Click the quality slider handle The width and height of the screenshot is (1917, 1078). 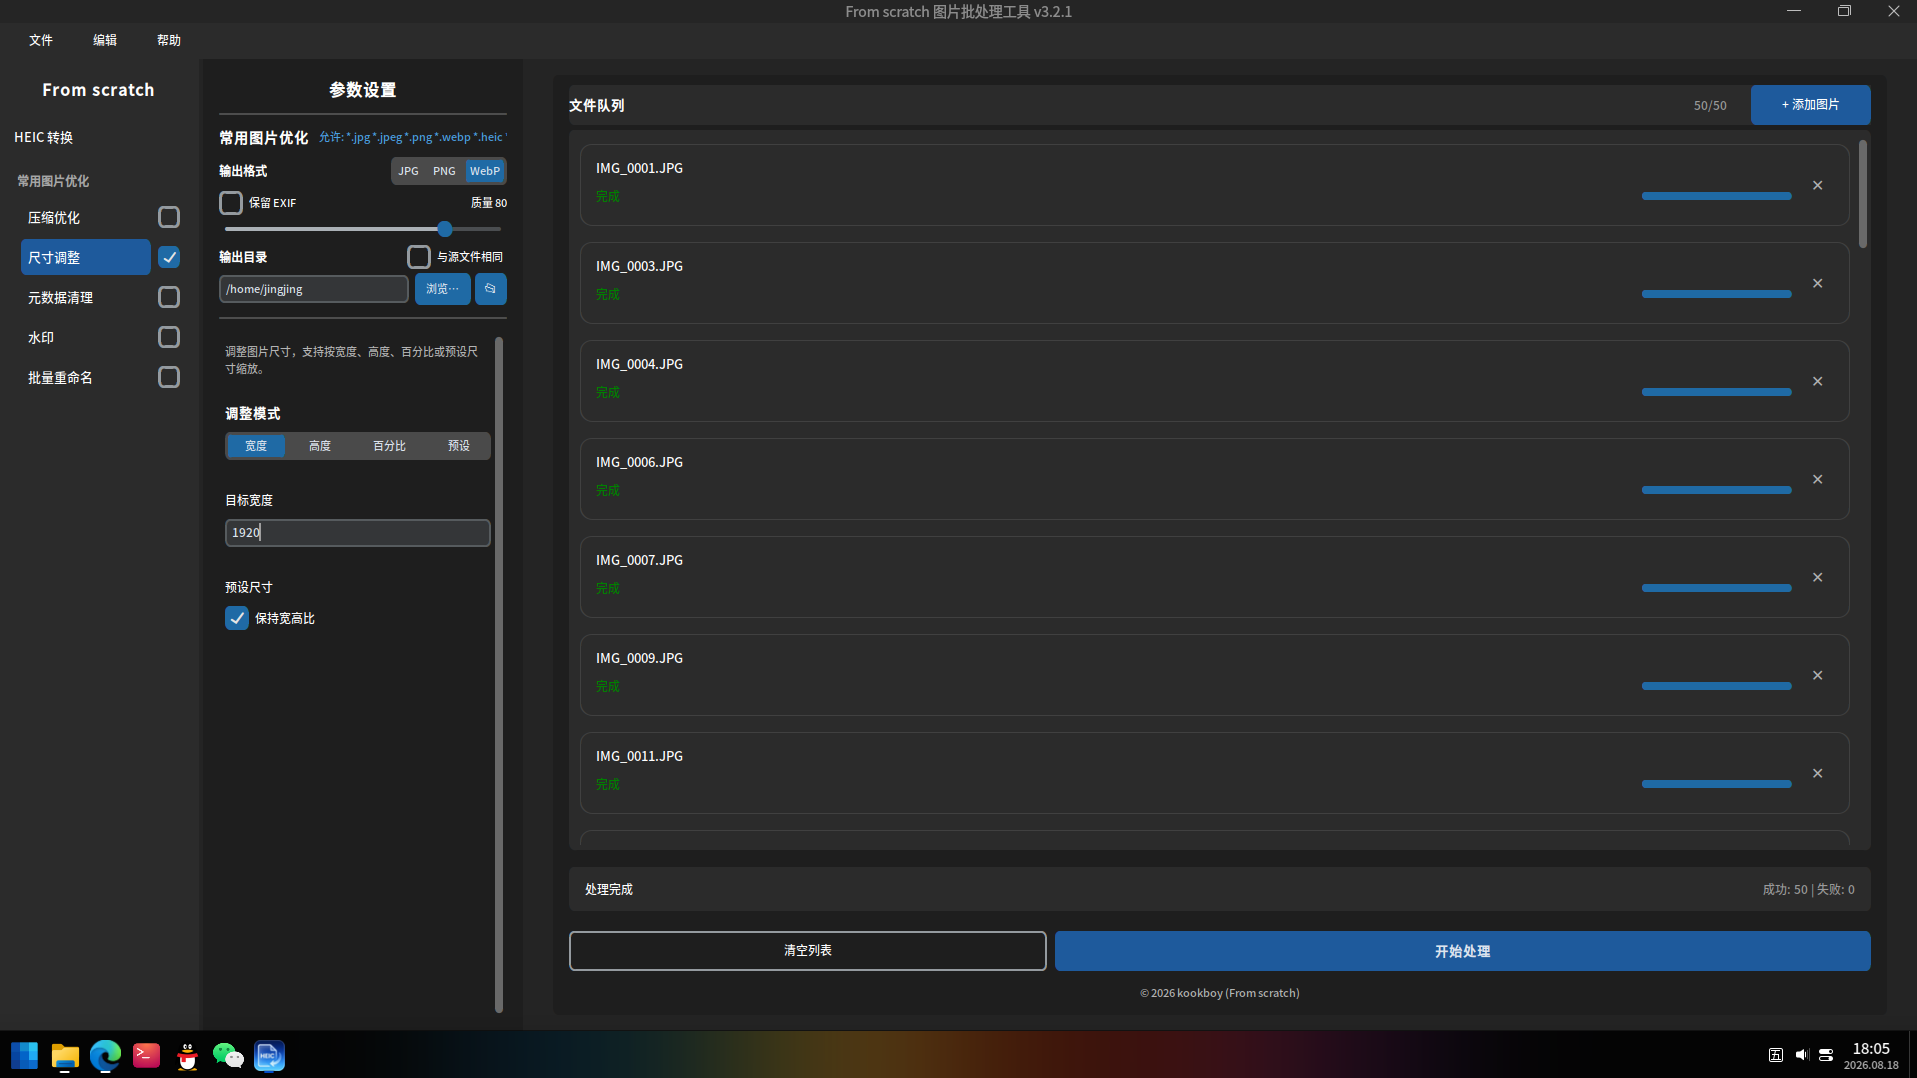pos(445,229)
